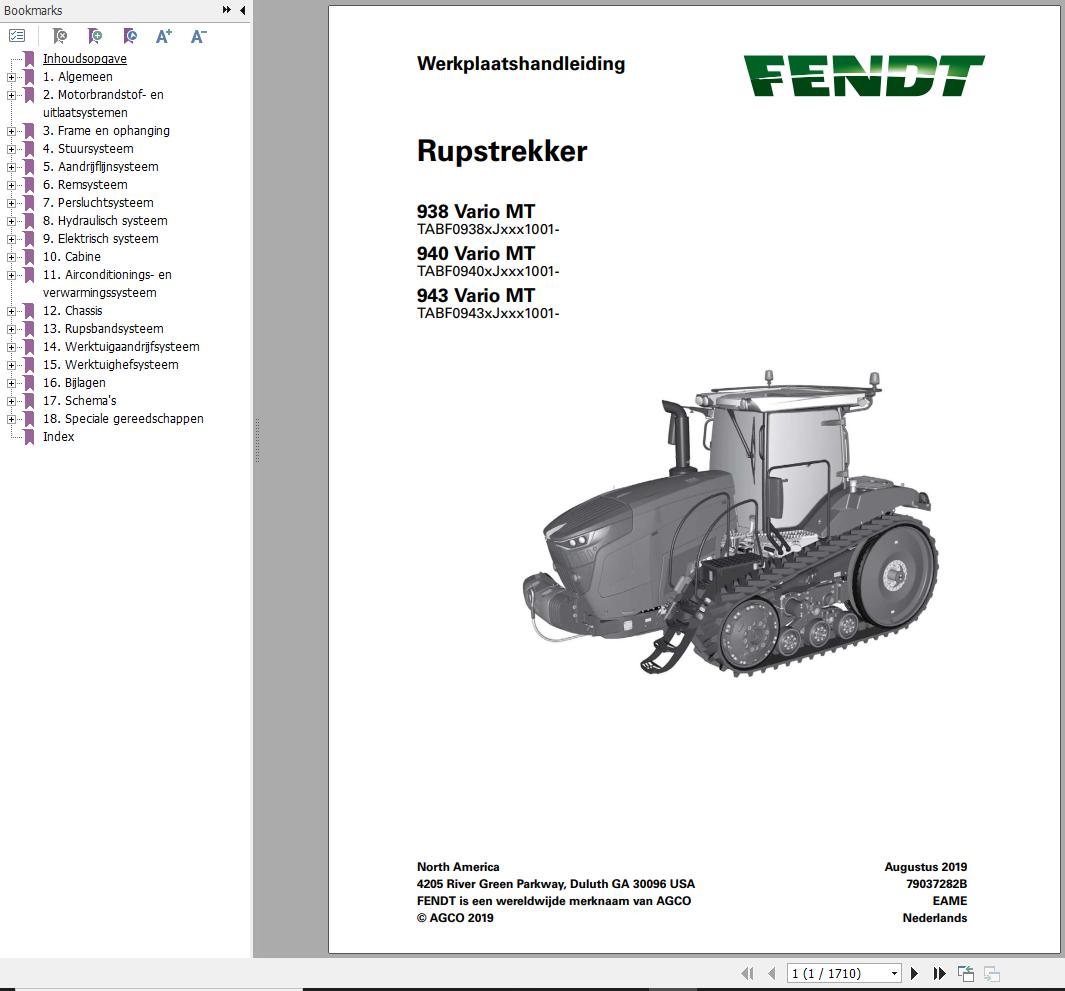Screen dimensions: 1065x991
Task: Expand the 6. Remsysteem bookmark
Action: [11, 185]
